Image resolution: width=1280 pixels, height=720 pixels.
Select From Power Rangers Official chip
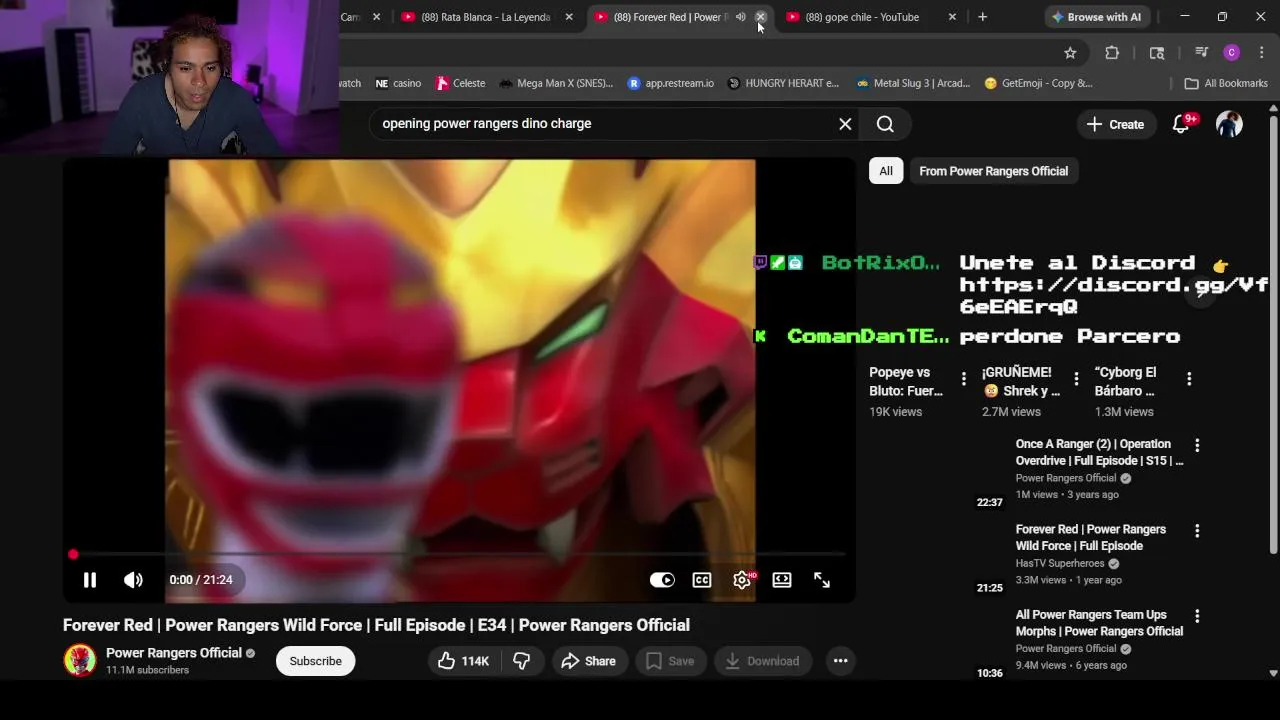pyautogui.click(x=993, y=171)
